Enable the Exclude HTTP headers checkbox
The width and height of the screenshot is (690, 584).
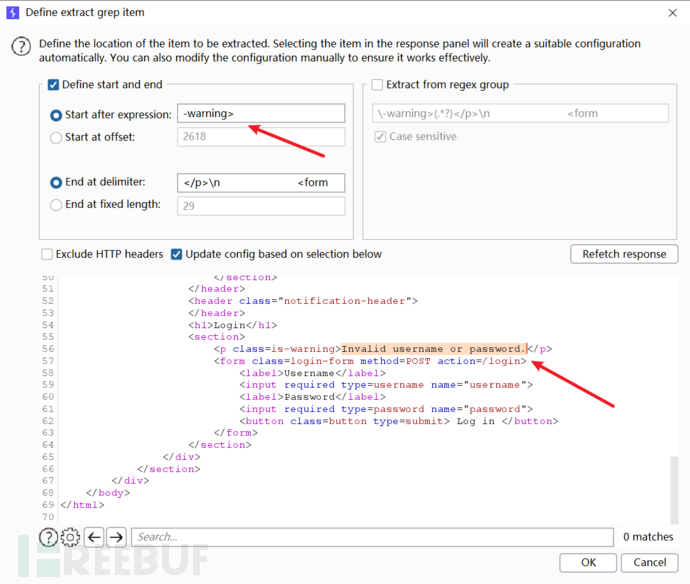[47, 254]
